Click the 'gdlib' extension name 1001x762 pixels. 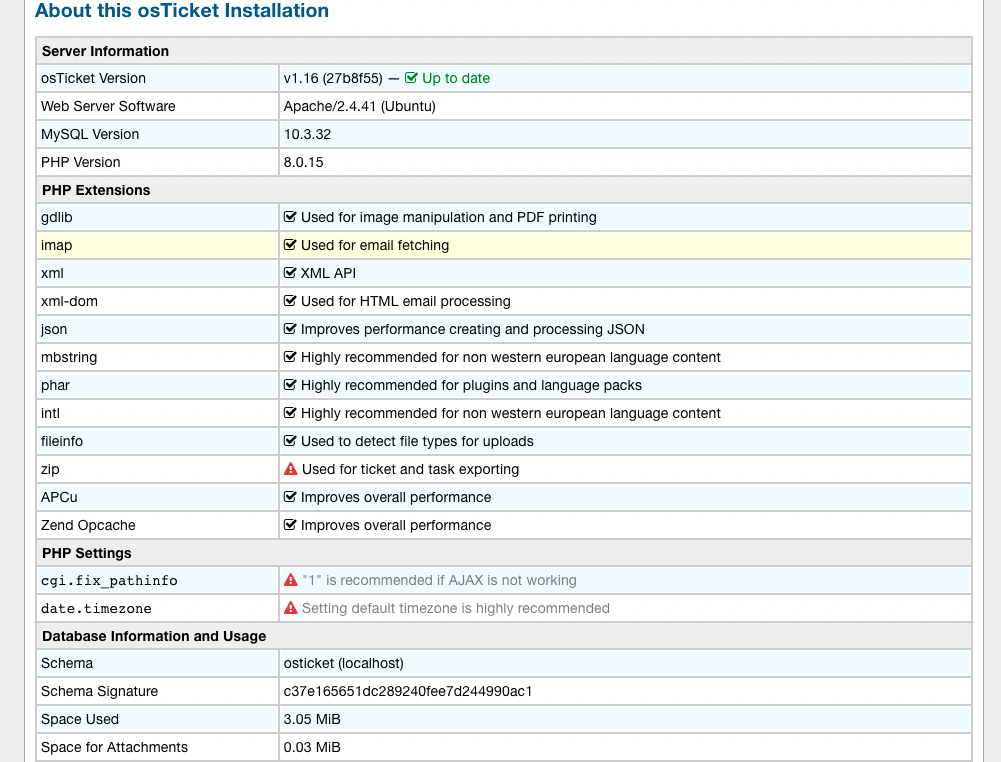[x=57, y=218]
